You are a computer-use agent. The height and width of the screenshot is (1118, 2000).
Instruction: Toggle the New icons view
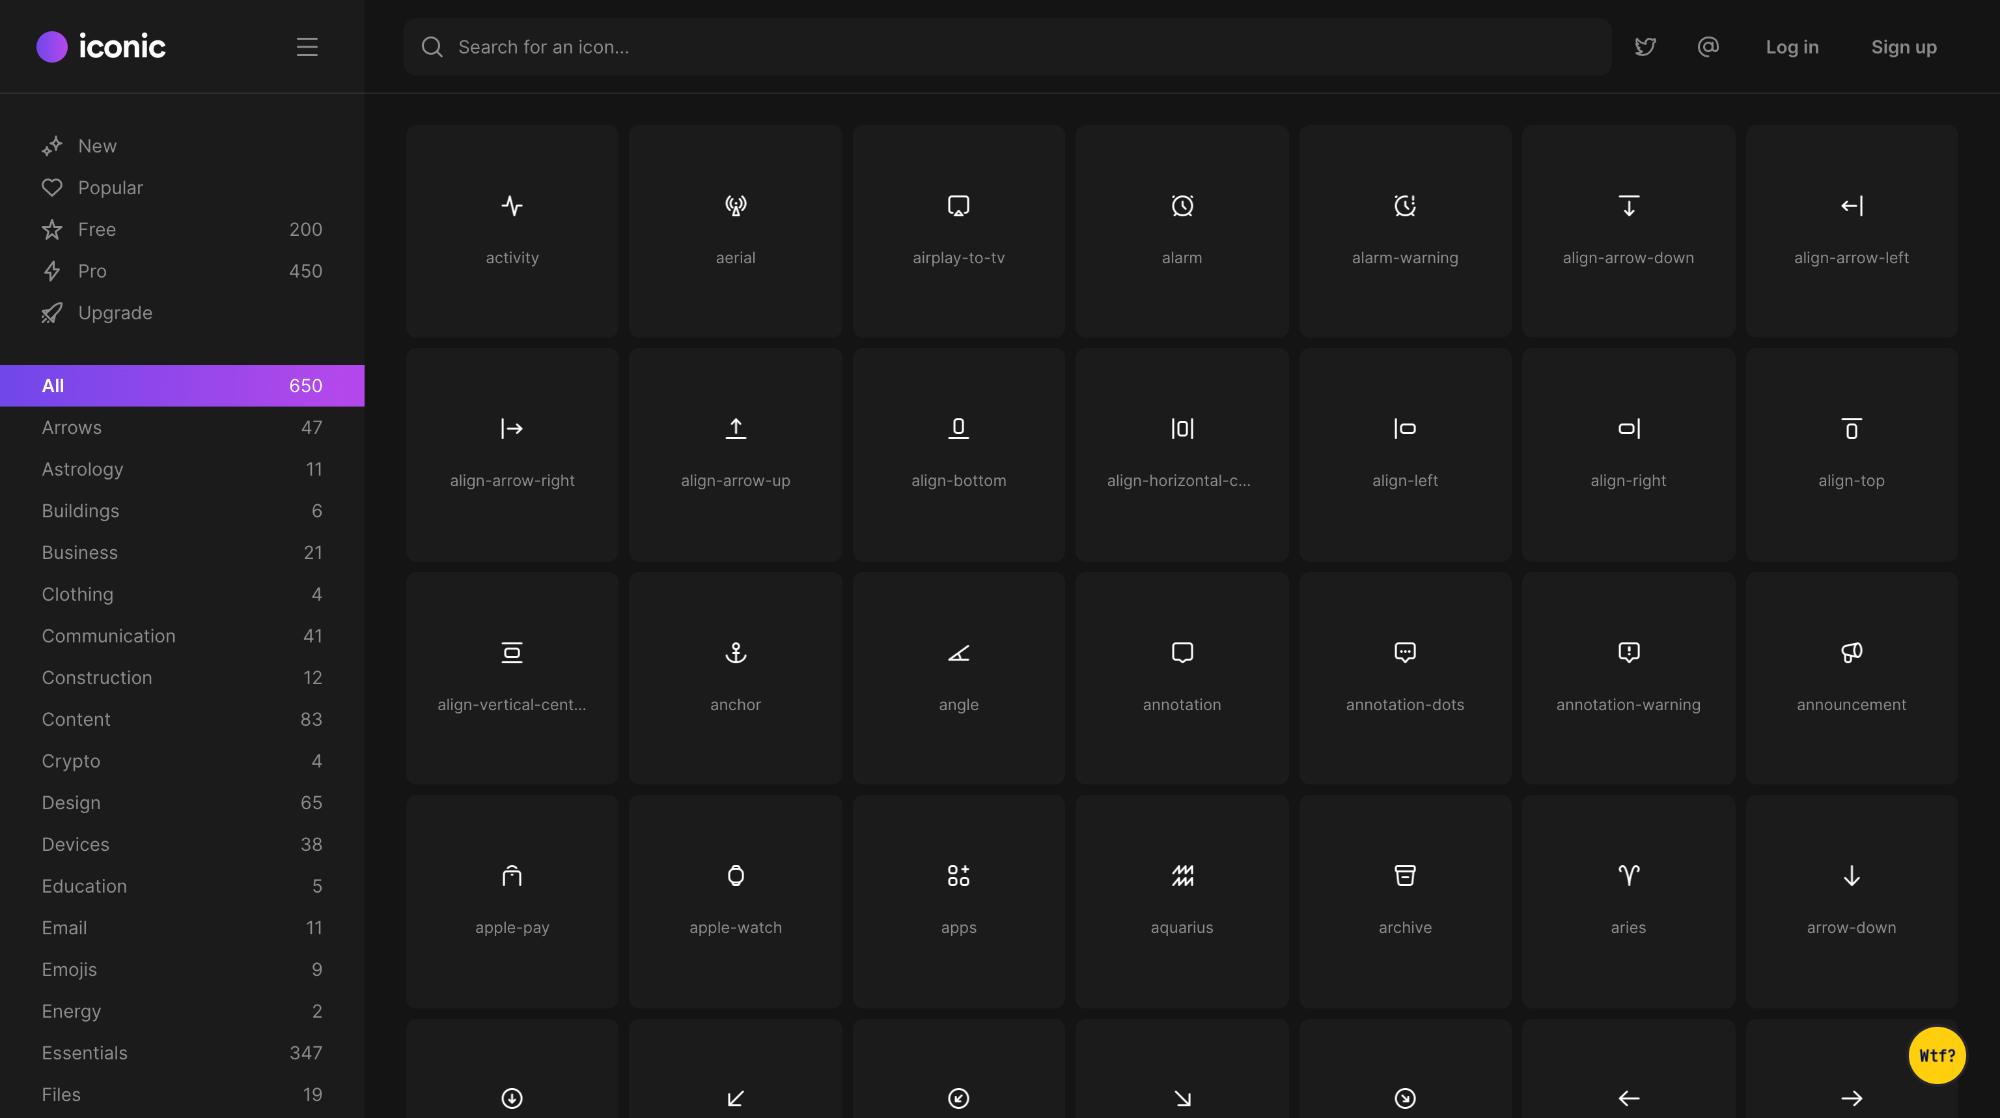coord(96,144)
